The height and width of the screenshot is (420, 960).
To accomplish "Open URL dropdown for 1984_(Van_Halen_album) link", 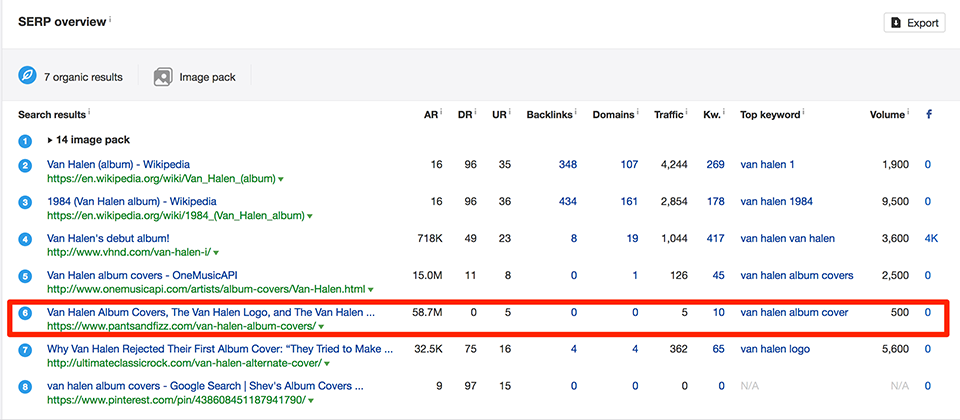I will click(x=310, y=217).
